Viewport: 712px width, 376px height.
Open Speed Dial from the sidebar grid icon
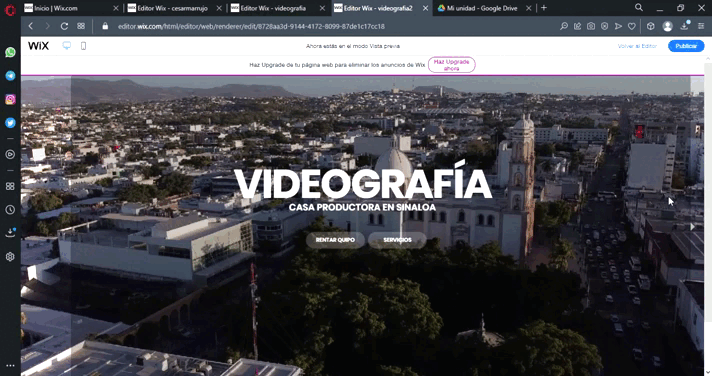[10, 186]
